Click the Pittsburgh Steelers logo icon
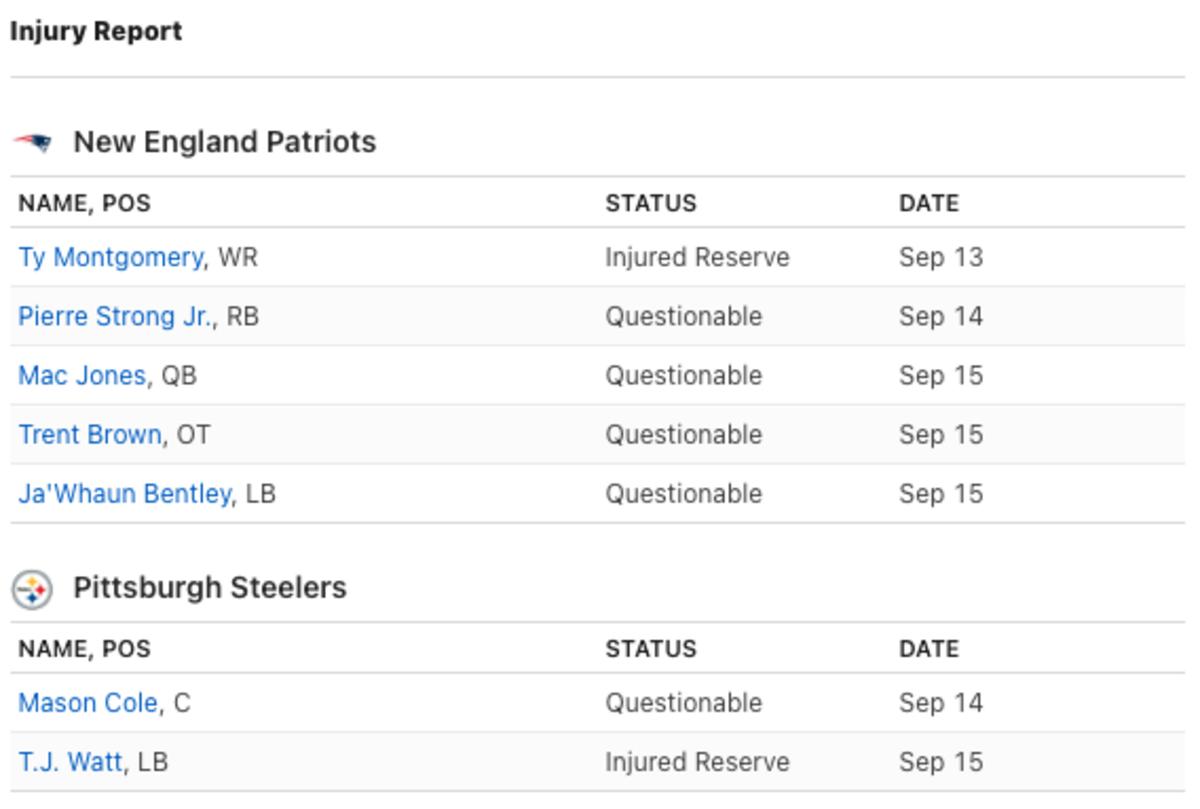This screenshot has height=809, width=1200. pyautogui.click(x=32, y=589)
